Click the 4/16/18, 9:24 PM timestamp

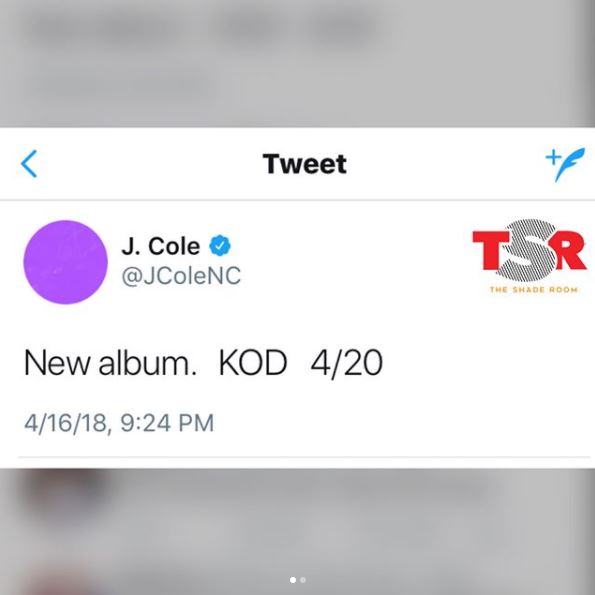(x=119, y=423)
